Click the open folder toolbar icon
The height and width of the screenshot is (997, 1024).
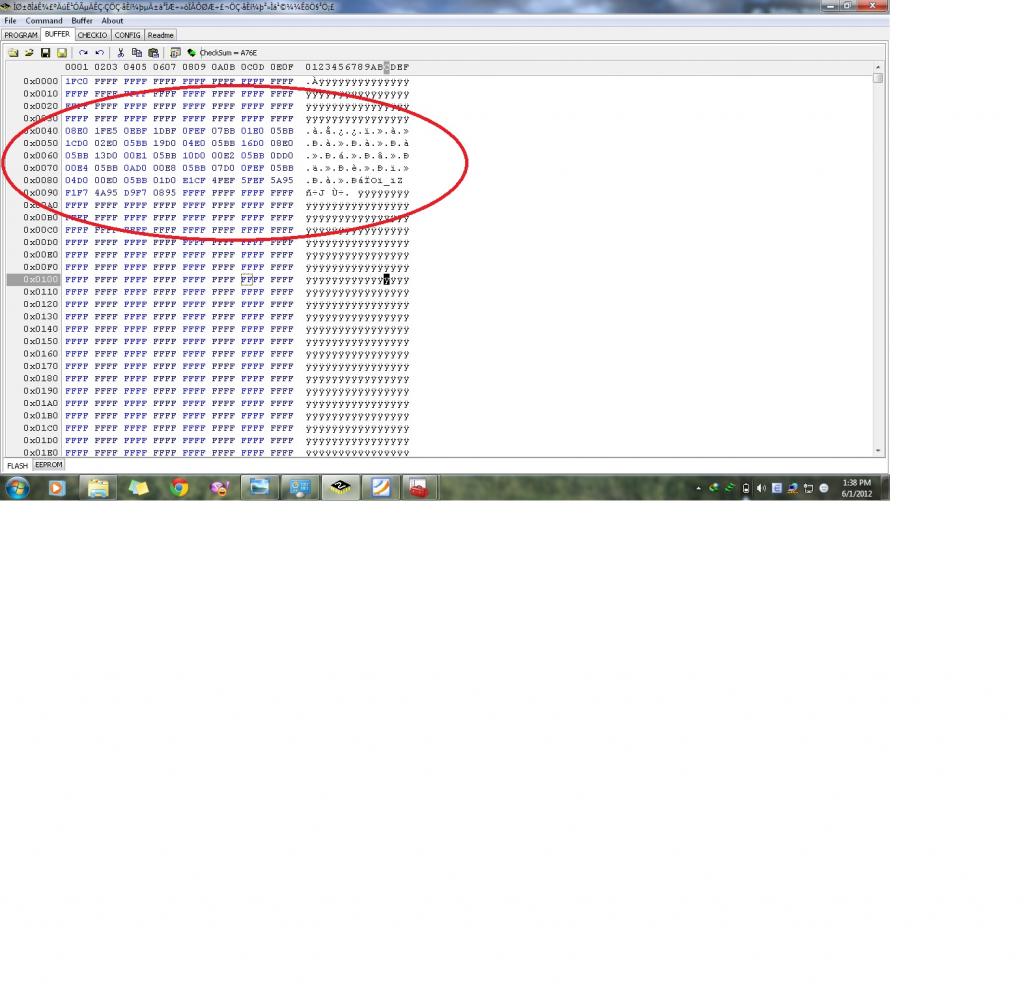[x=29, y=53]
